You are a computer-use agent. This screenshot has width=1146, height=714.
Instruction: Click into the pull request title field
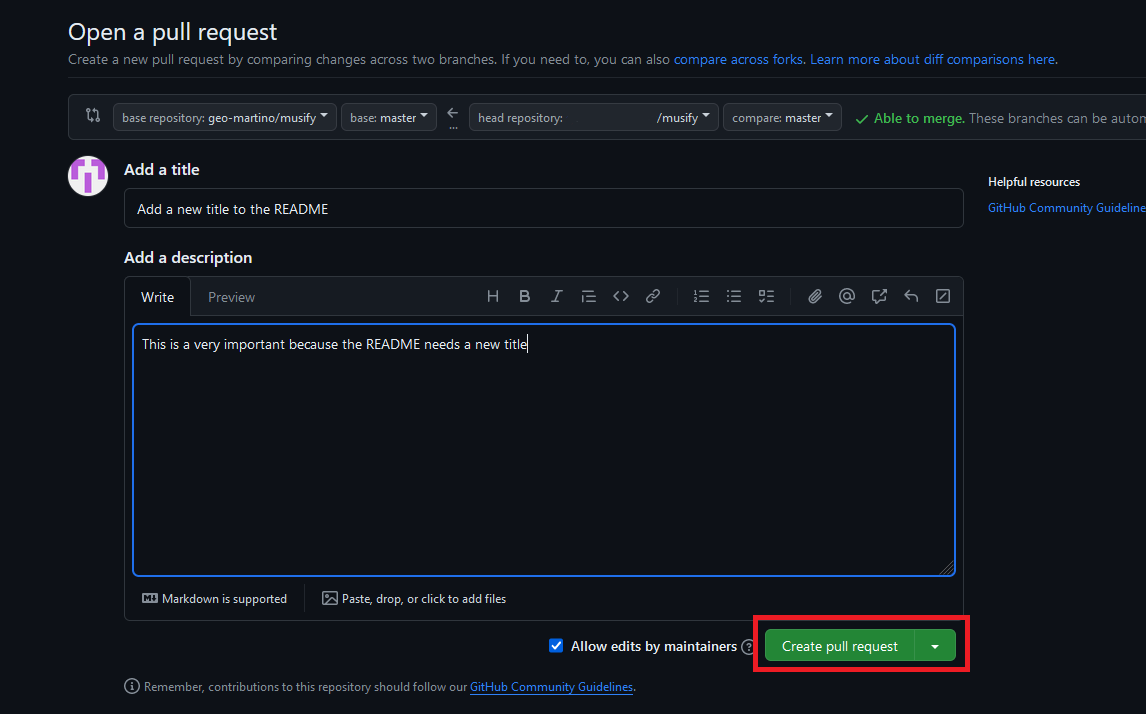point(543,209)
